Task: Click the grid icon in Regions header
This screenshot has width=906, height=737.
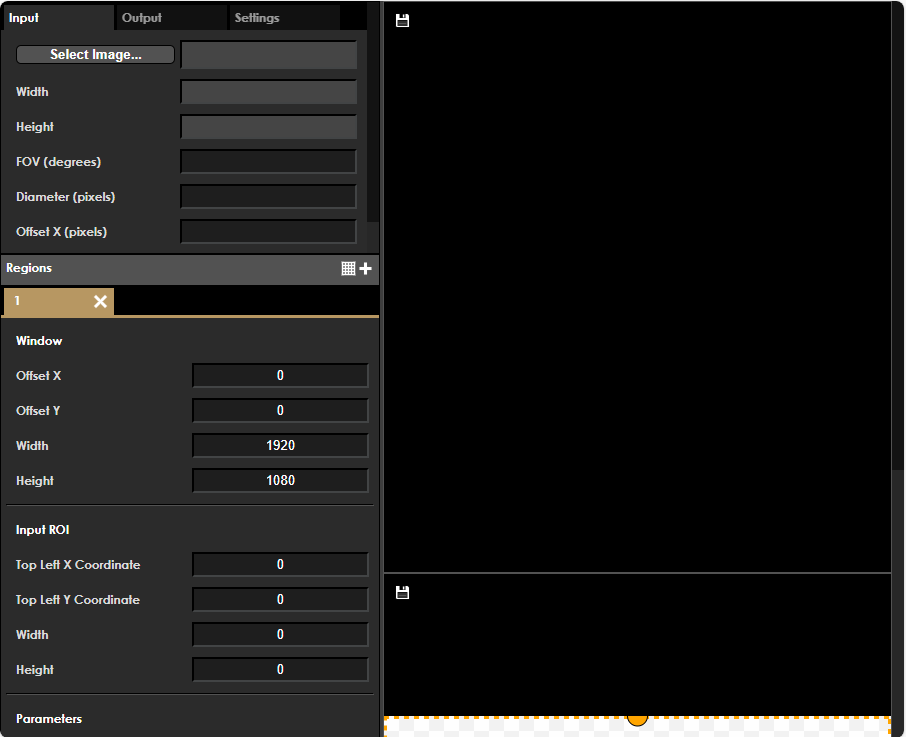Action: pyautogui.click(x=348, y=268)
